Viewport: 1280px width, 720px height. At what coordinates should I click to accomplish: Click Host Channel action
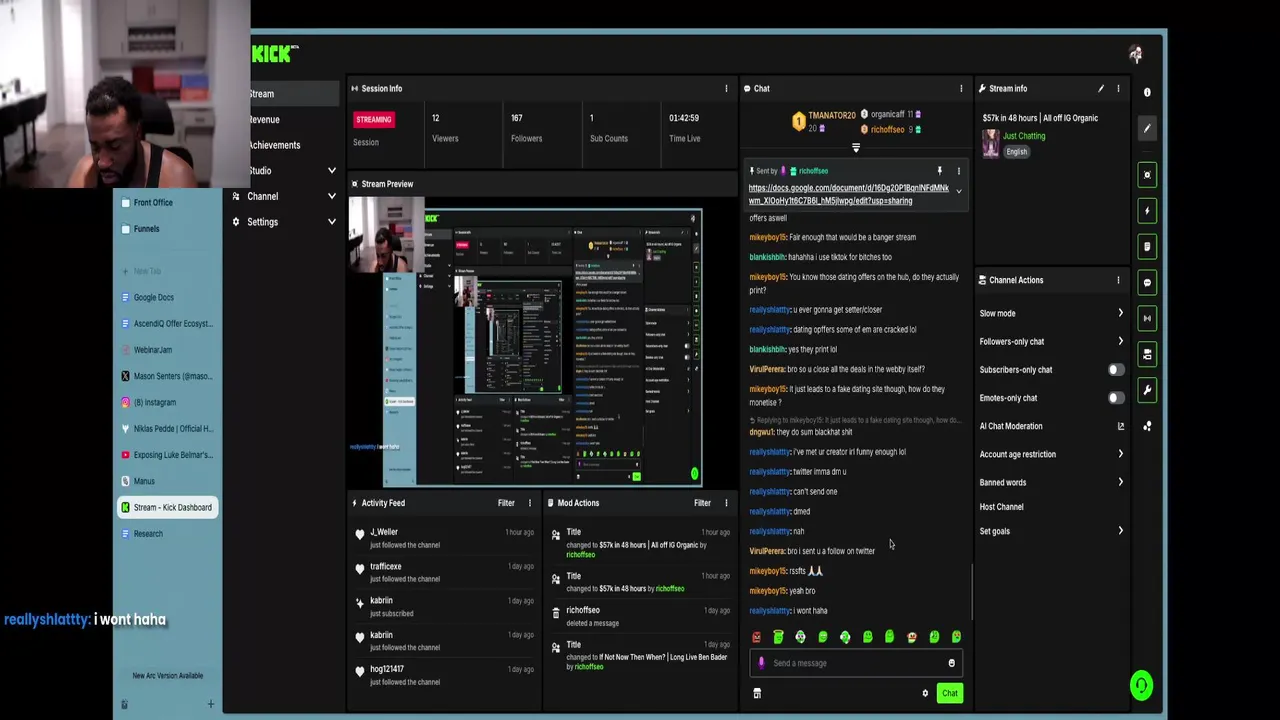(x=1002, y=507)
